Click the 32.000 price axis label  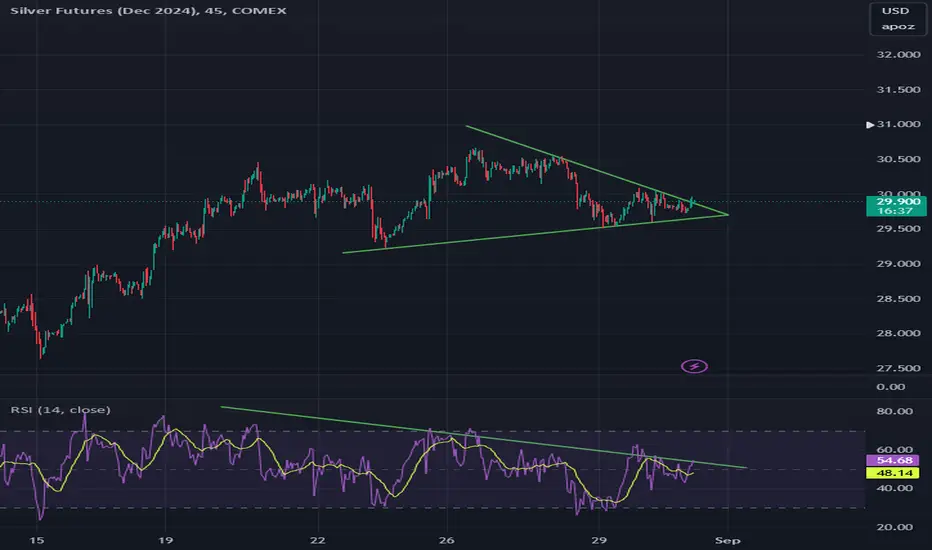click(x=898, y=55)
